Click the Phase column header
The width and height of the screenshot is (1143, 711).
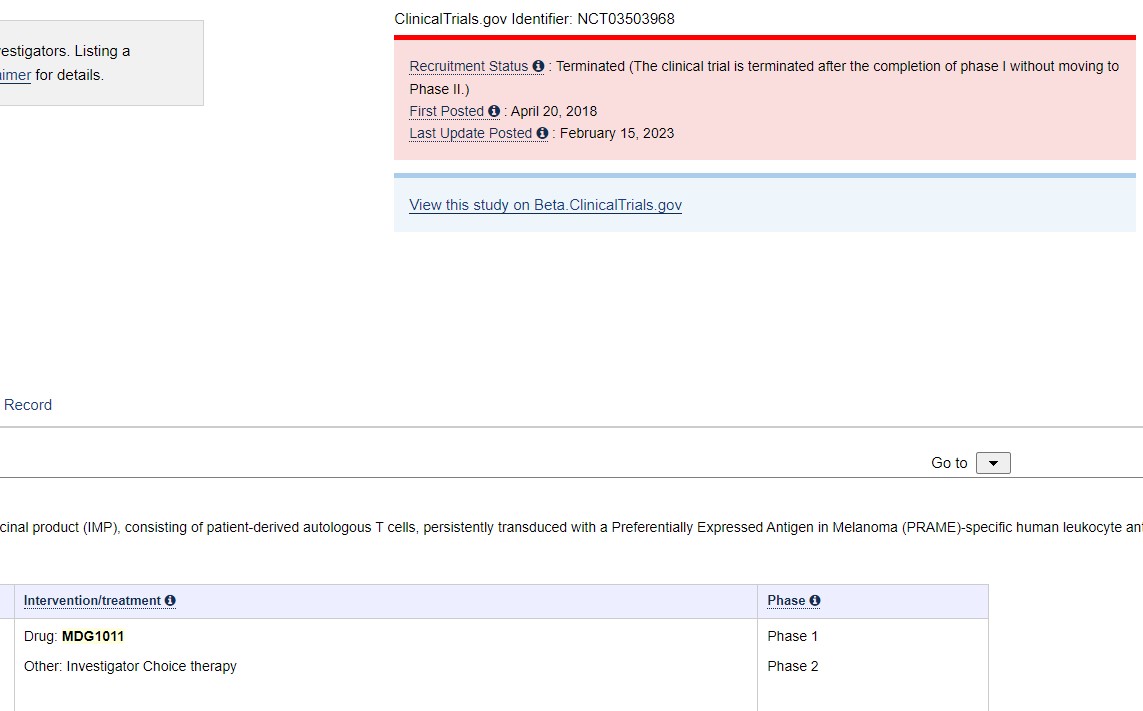787,600
